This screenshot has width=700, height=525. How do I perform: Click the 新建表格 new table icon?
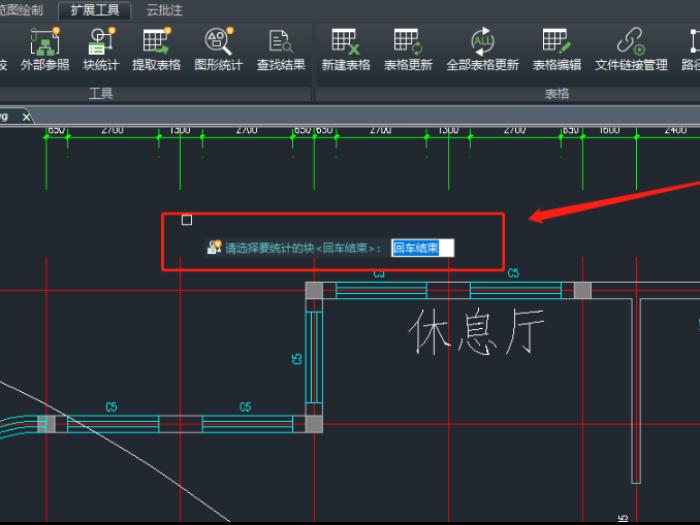coord(345,42)
